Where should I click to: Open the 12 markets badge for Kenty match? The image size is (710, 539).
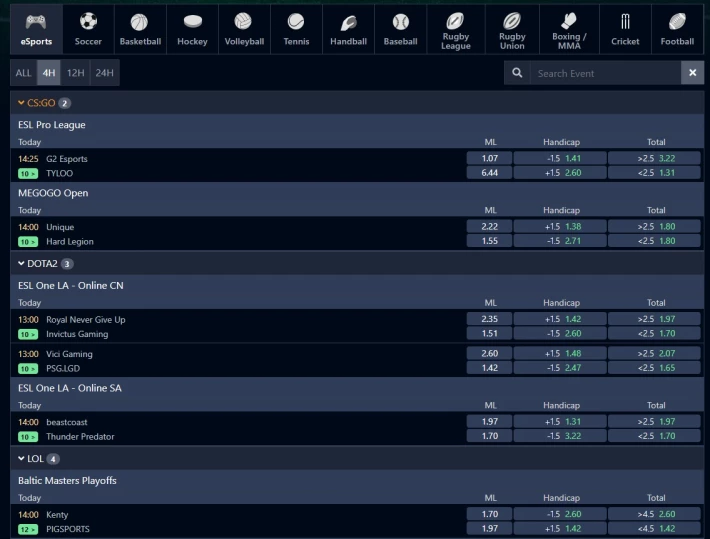tap(28, 529)
